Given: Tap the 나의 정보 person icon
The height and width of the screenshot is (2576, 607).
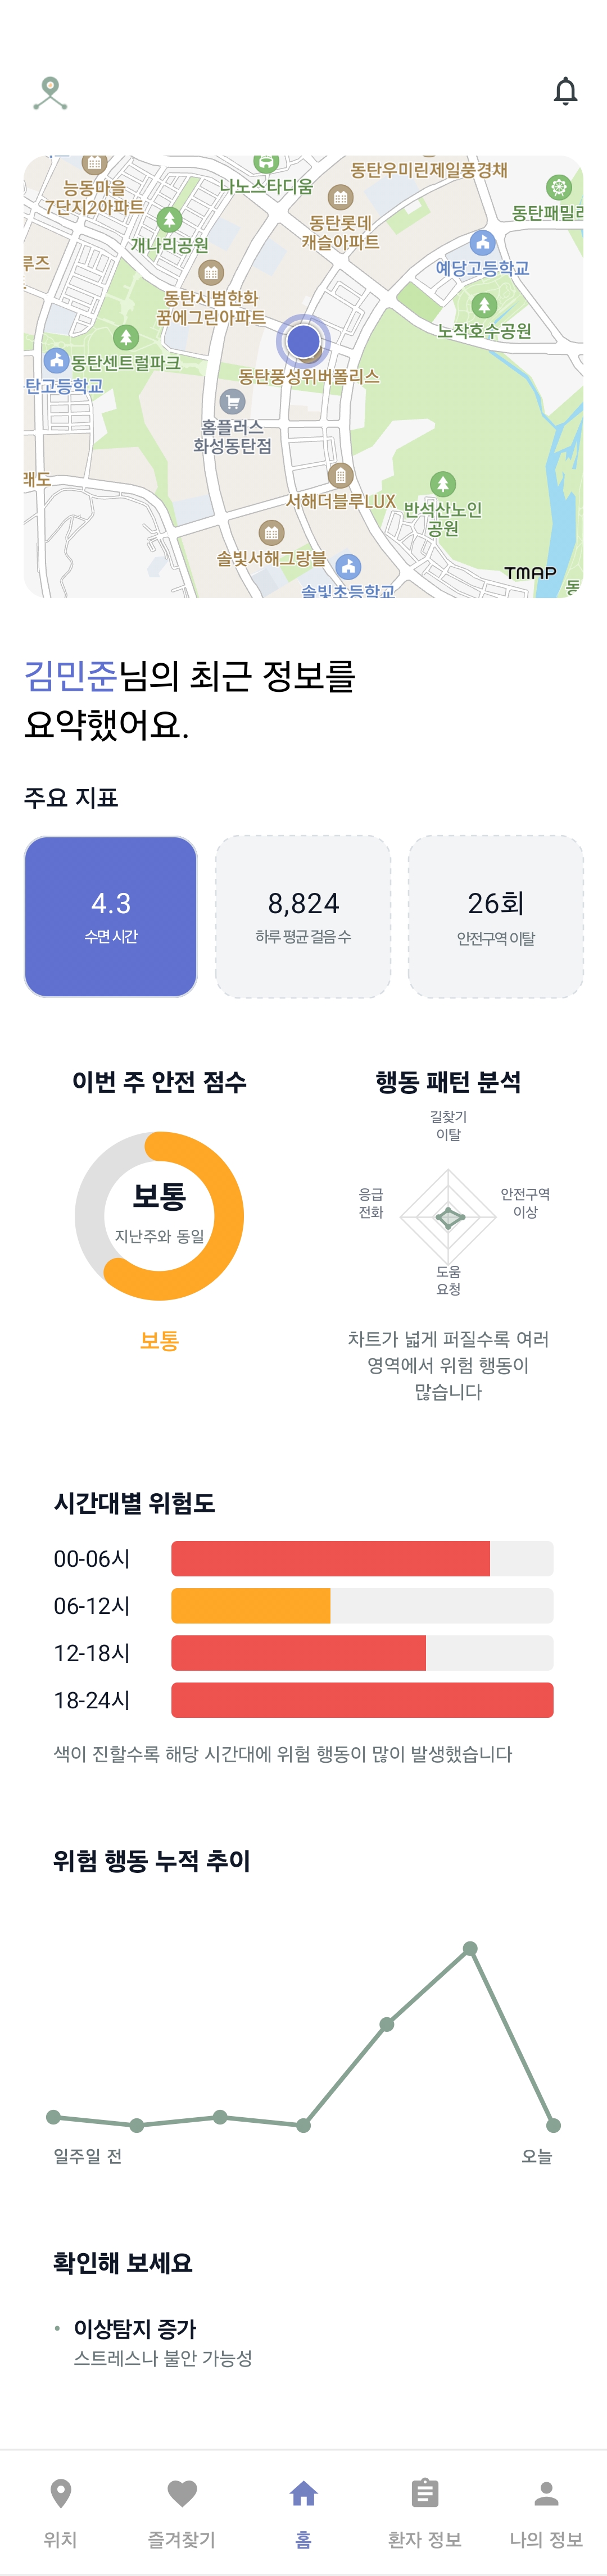Looking at the screenshot, I should (546, 2493).
